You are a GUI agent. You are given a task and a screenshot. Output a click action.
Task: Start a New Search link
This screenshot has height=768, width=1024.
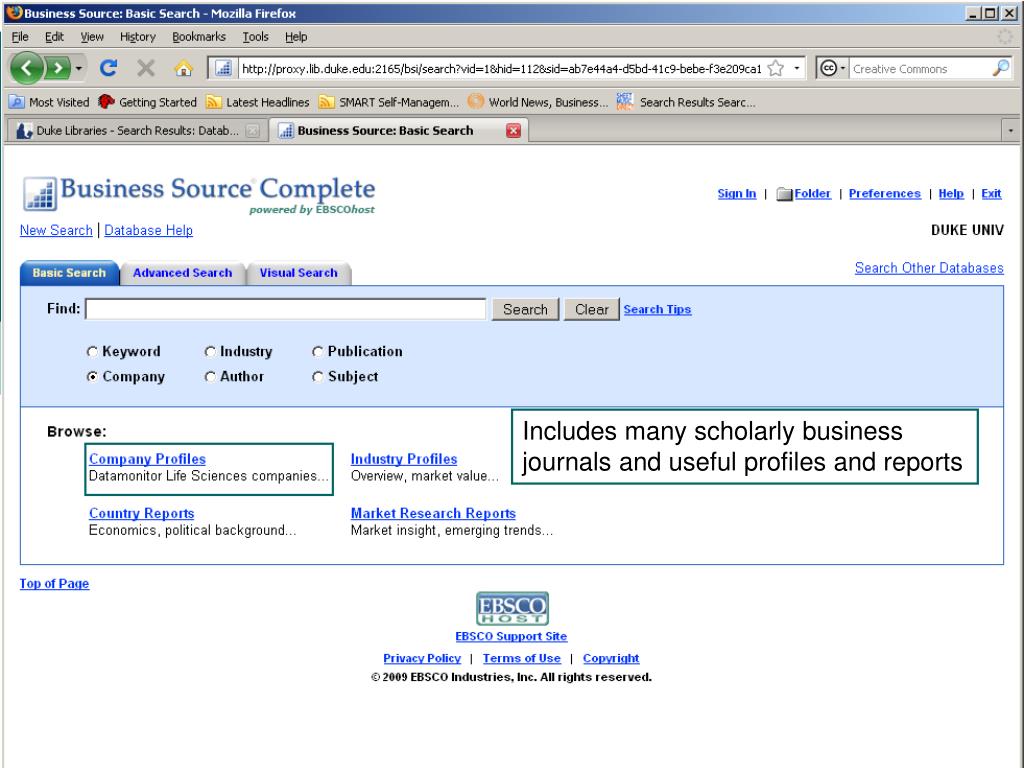click(x=56, y=230)
